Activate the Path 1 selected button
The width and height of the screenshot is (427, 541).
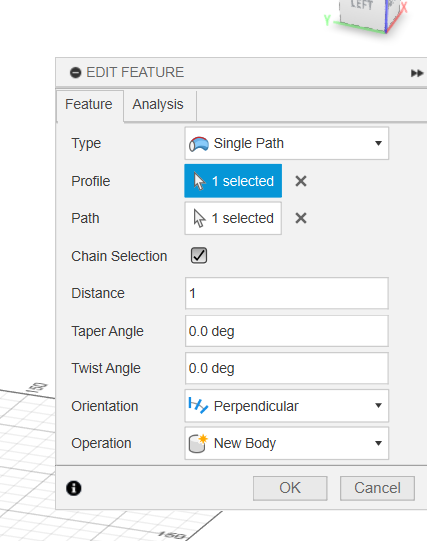click(233, 218)
